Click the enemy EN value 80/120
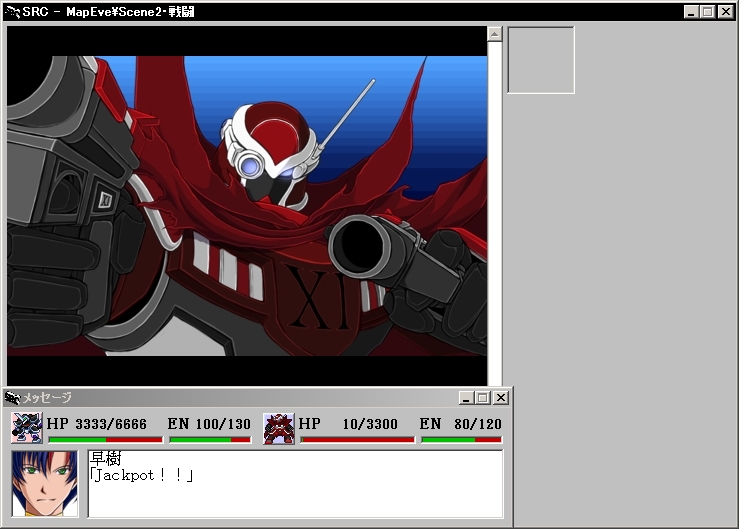This screenshot has height=529, width=739. [x=478, y=424]
